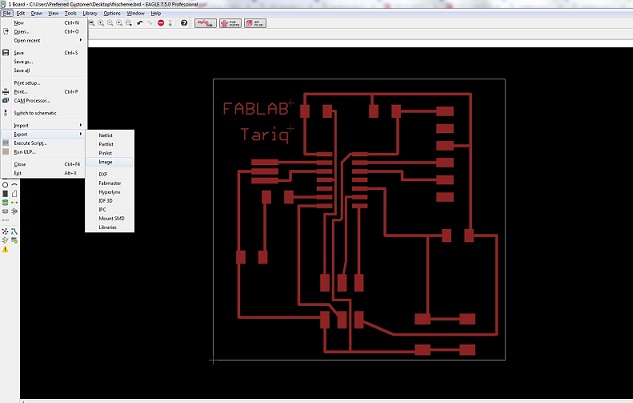The height and width of the screenshot is (403, 633).
Task: Open the Edit menu
Action: point(21,13)
